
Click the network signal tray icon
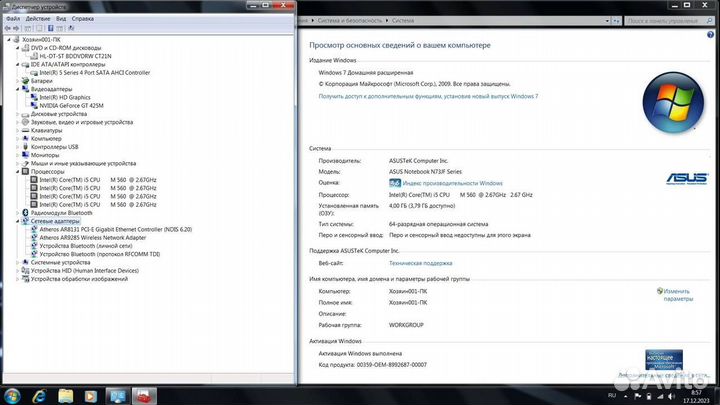pos(660,396)
